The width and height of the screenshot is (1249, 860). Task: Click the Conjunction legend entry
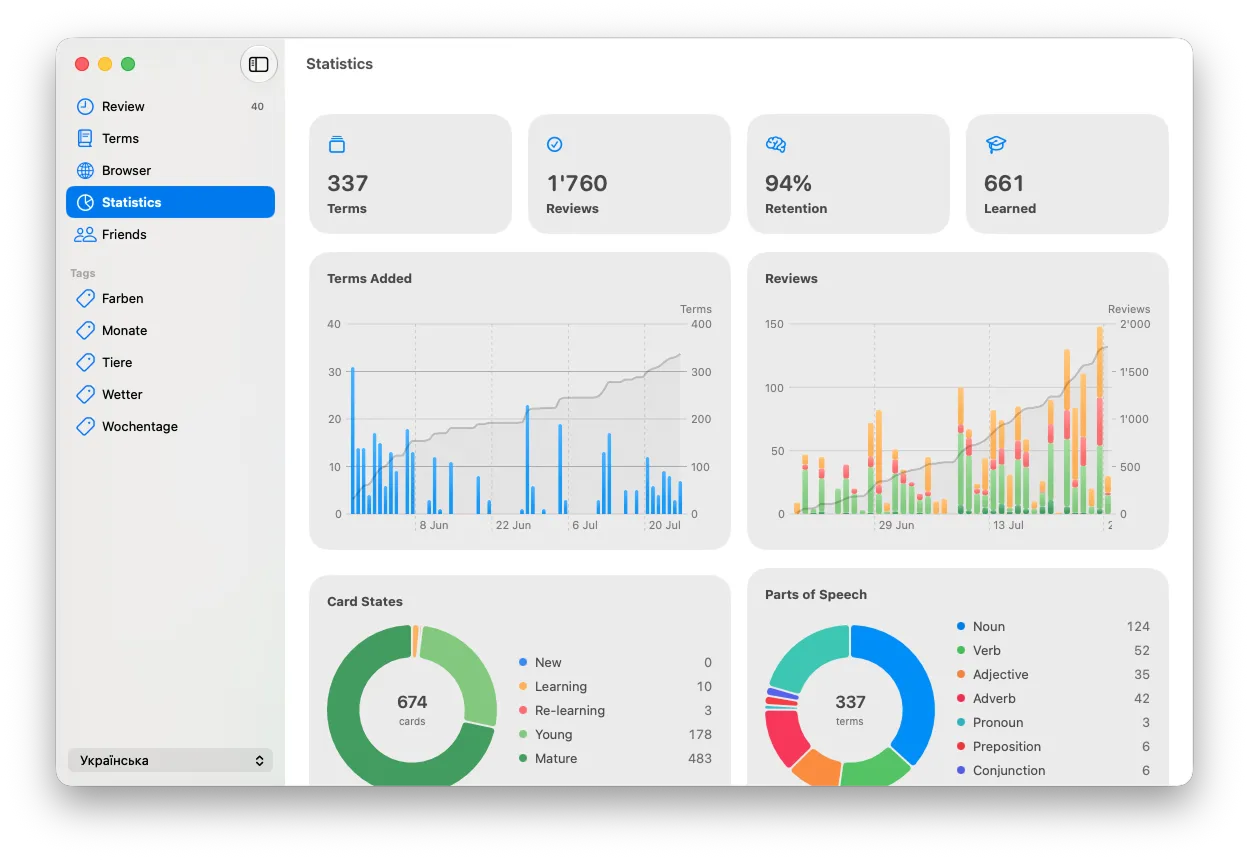coord(1052,770)
